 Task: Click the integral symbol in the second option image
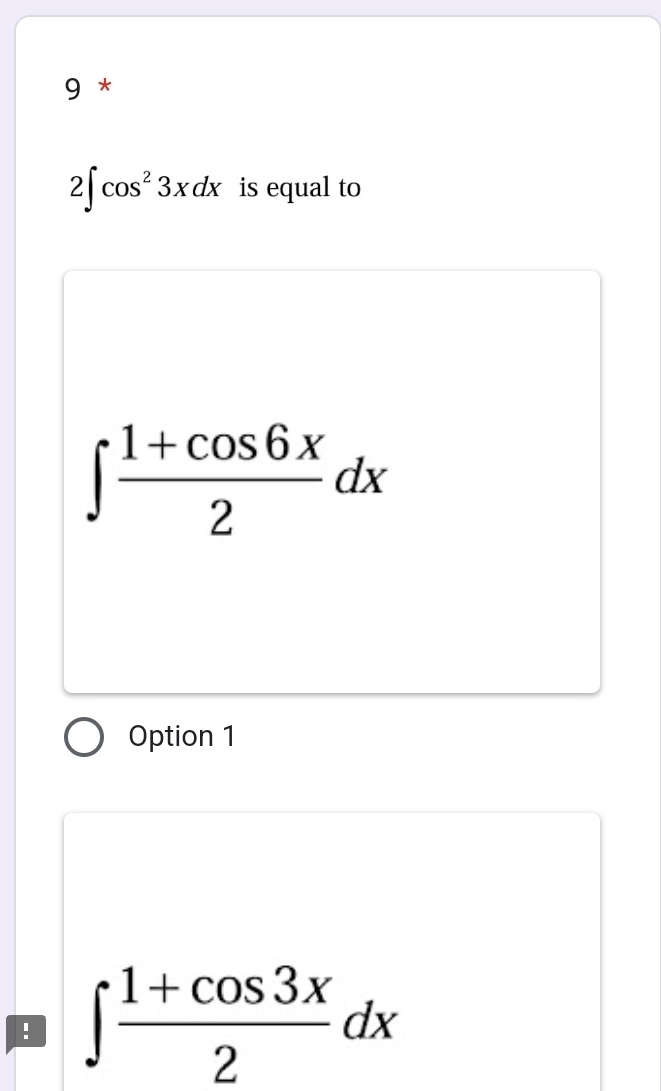97,1024
